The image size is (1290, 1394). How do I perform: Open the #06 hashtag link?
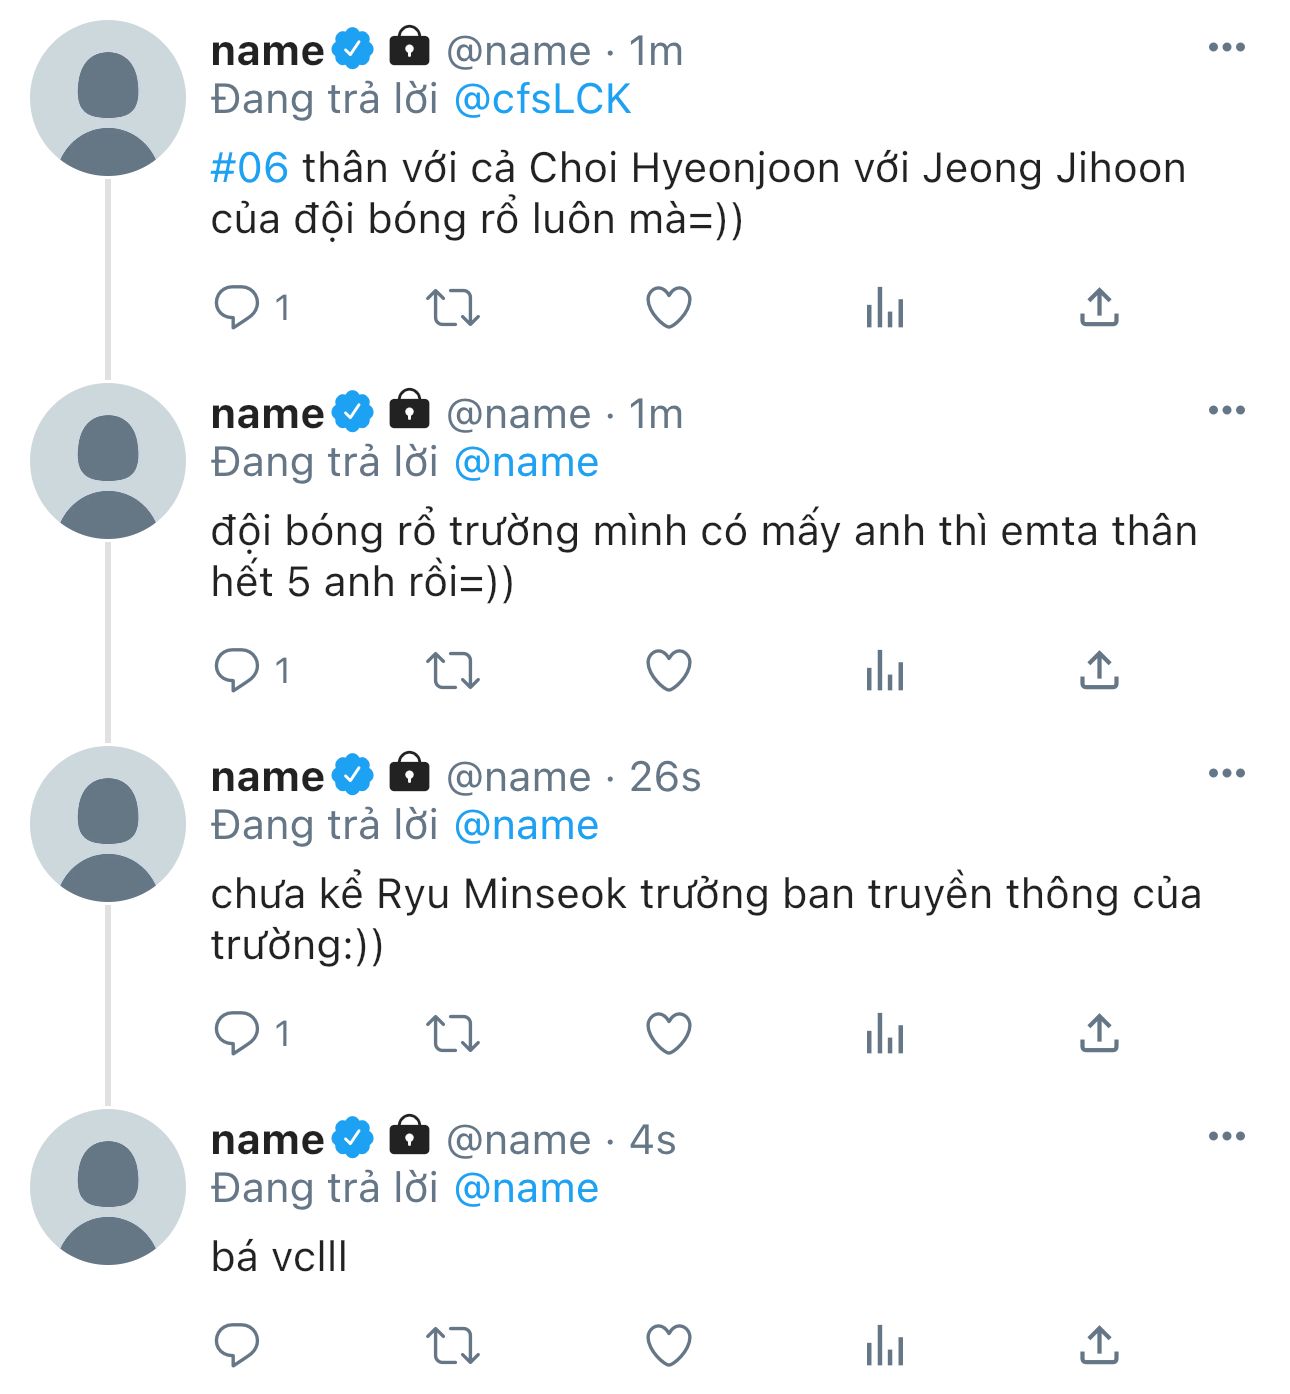pos(250,168)
